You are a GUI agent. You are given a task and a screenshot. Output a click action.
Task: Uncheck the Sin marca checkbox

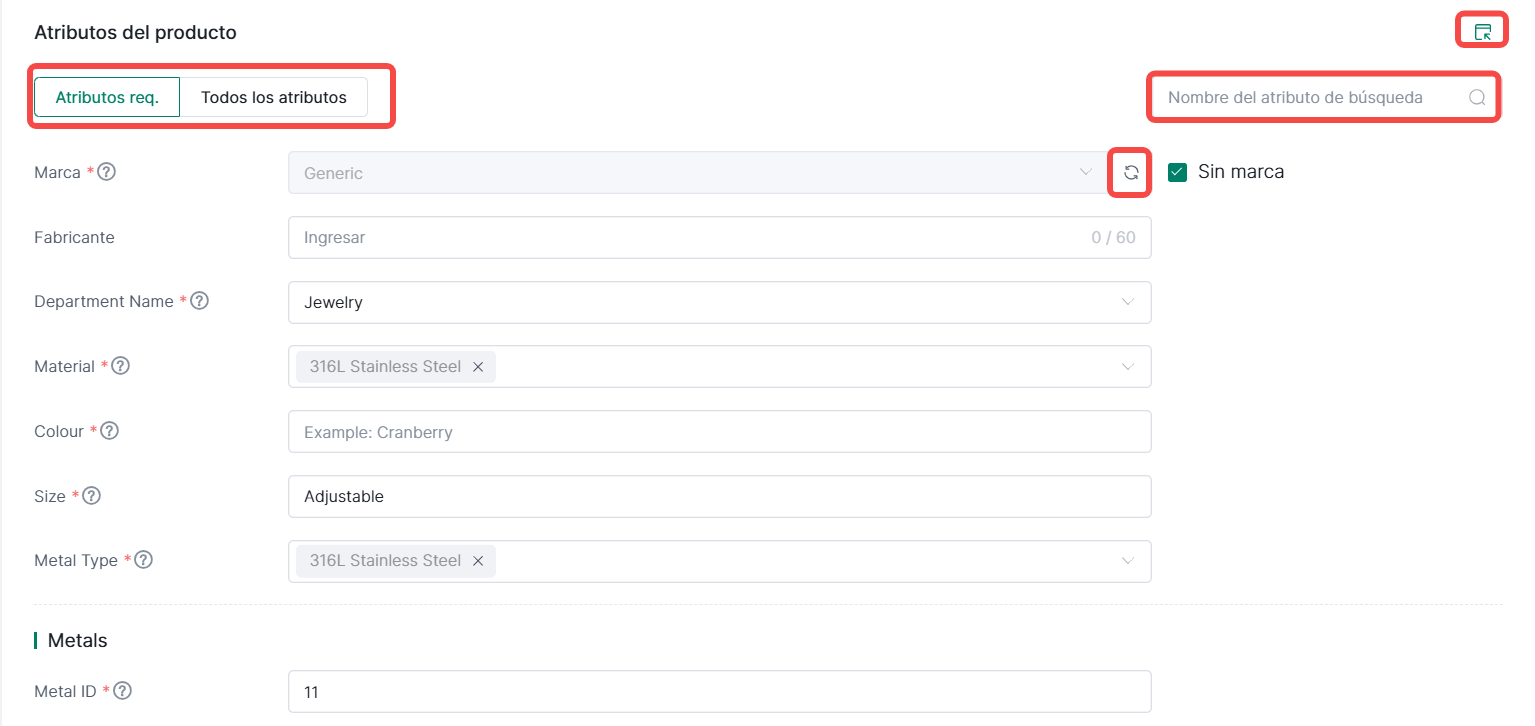pos(1177,172)
